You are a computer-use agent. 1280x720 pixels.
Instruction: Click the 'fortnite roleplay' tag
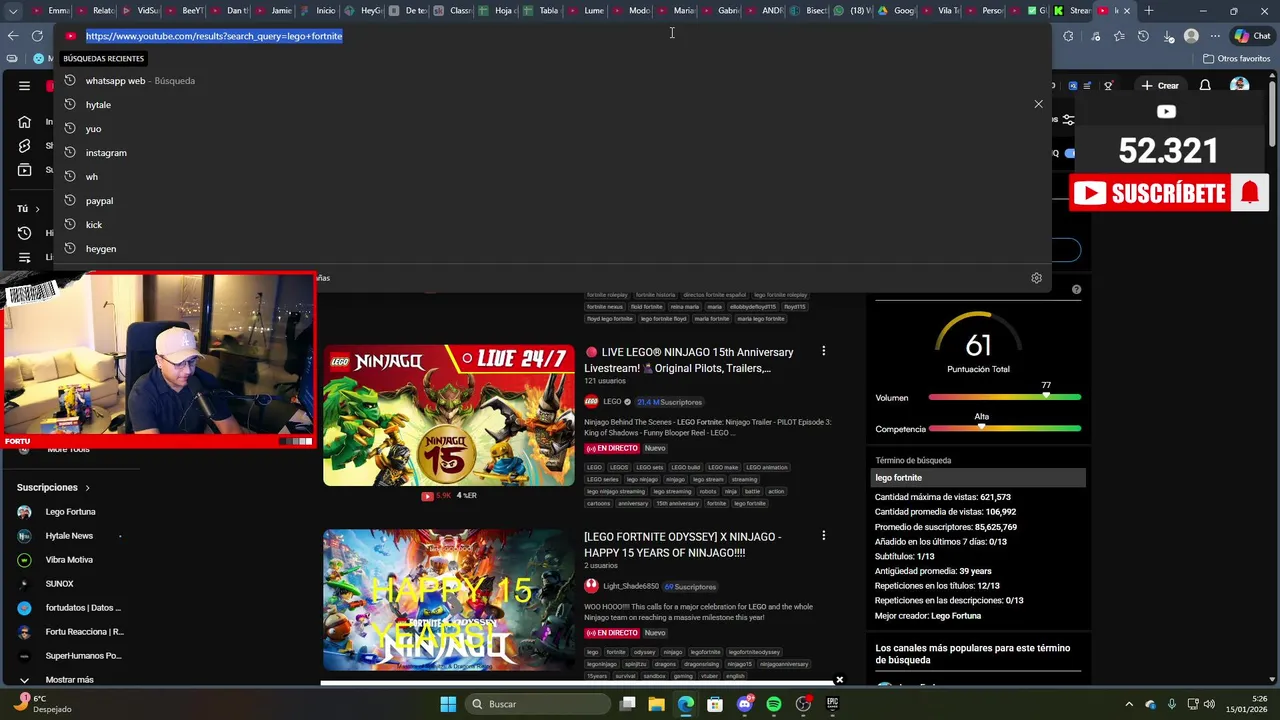click(607, 295)
